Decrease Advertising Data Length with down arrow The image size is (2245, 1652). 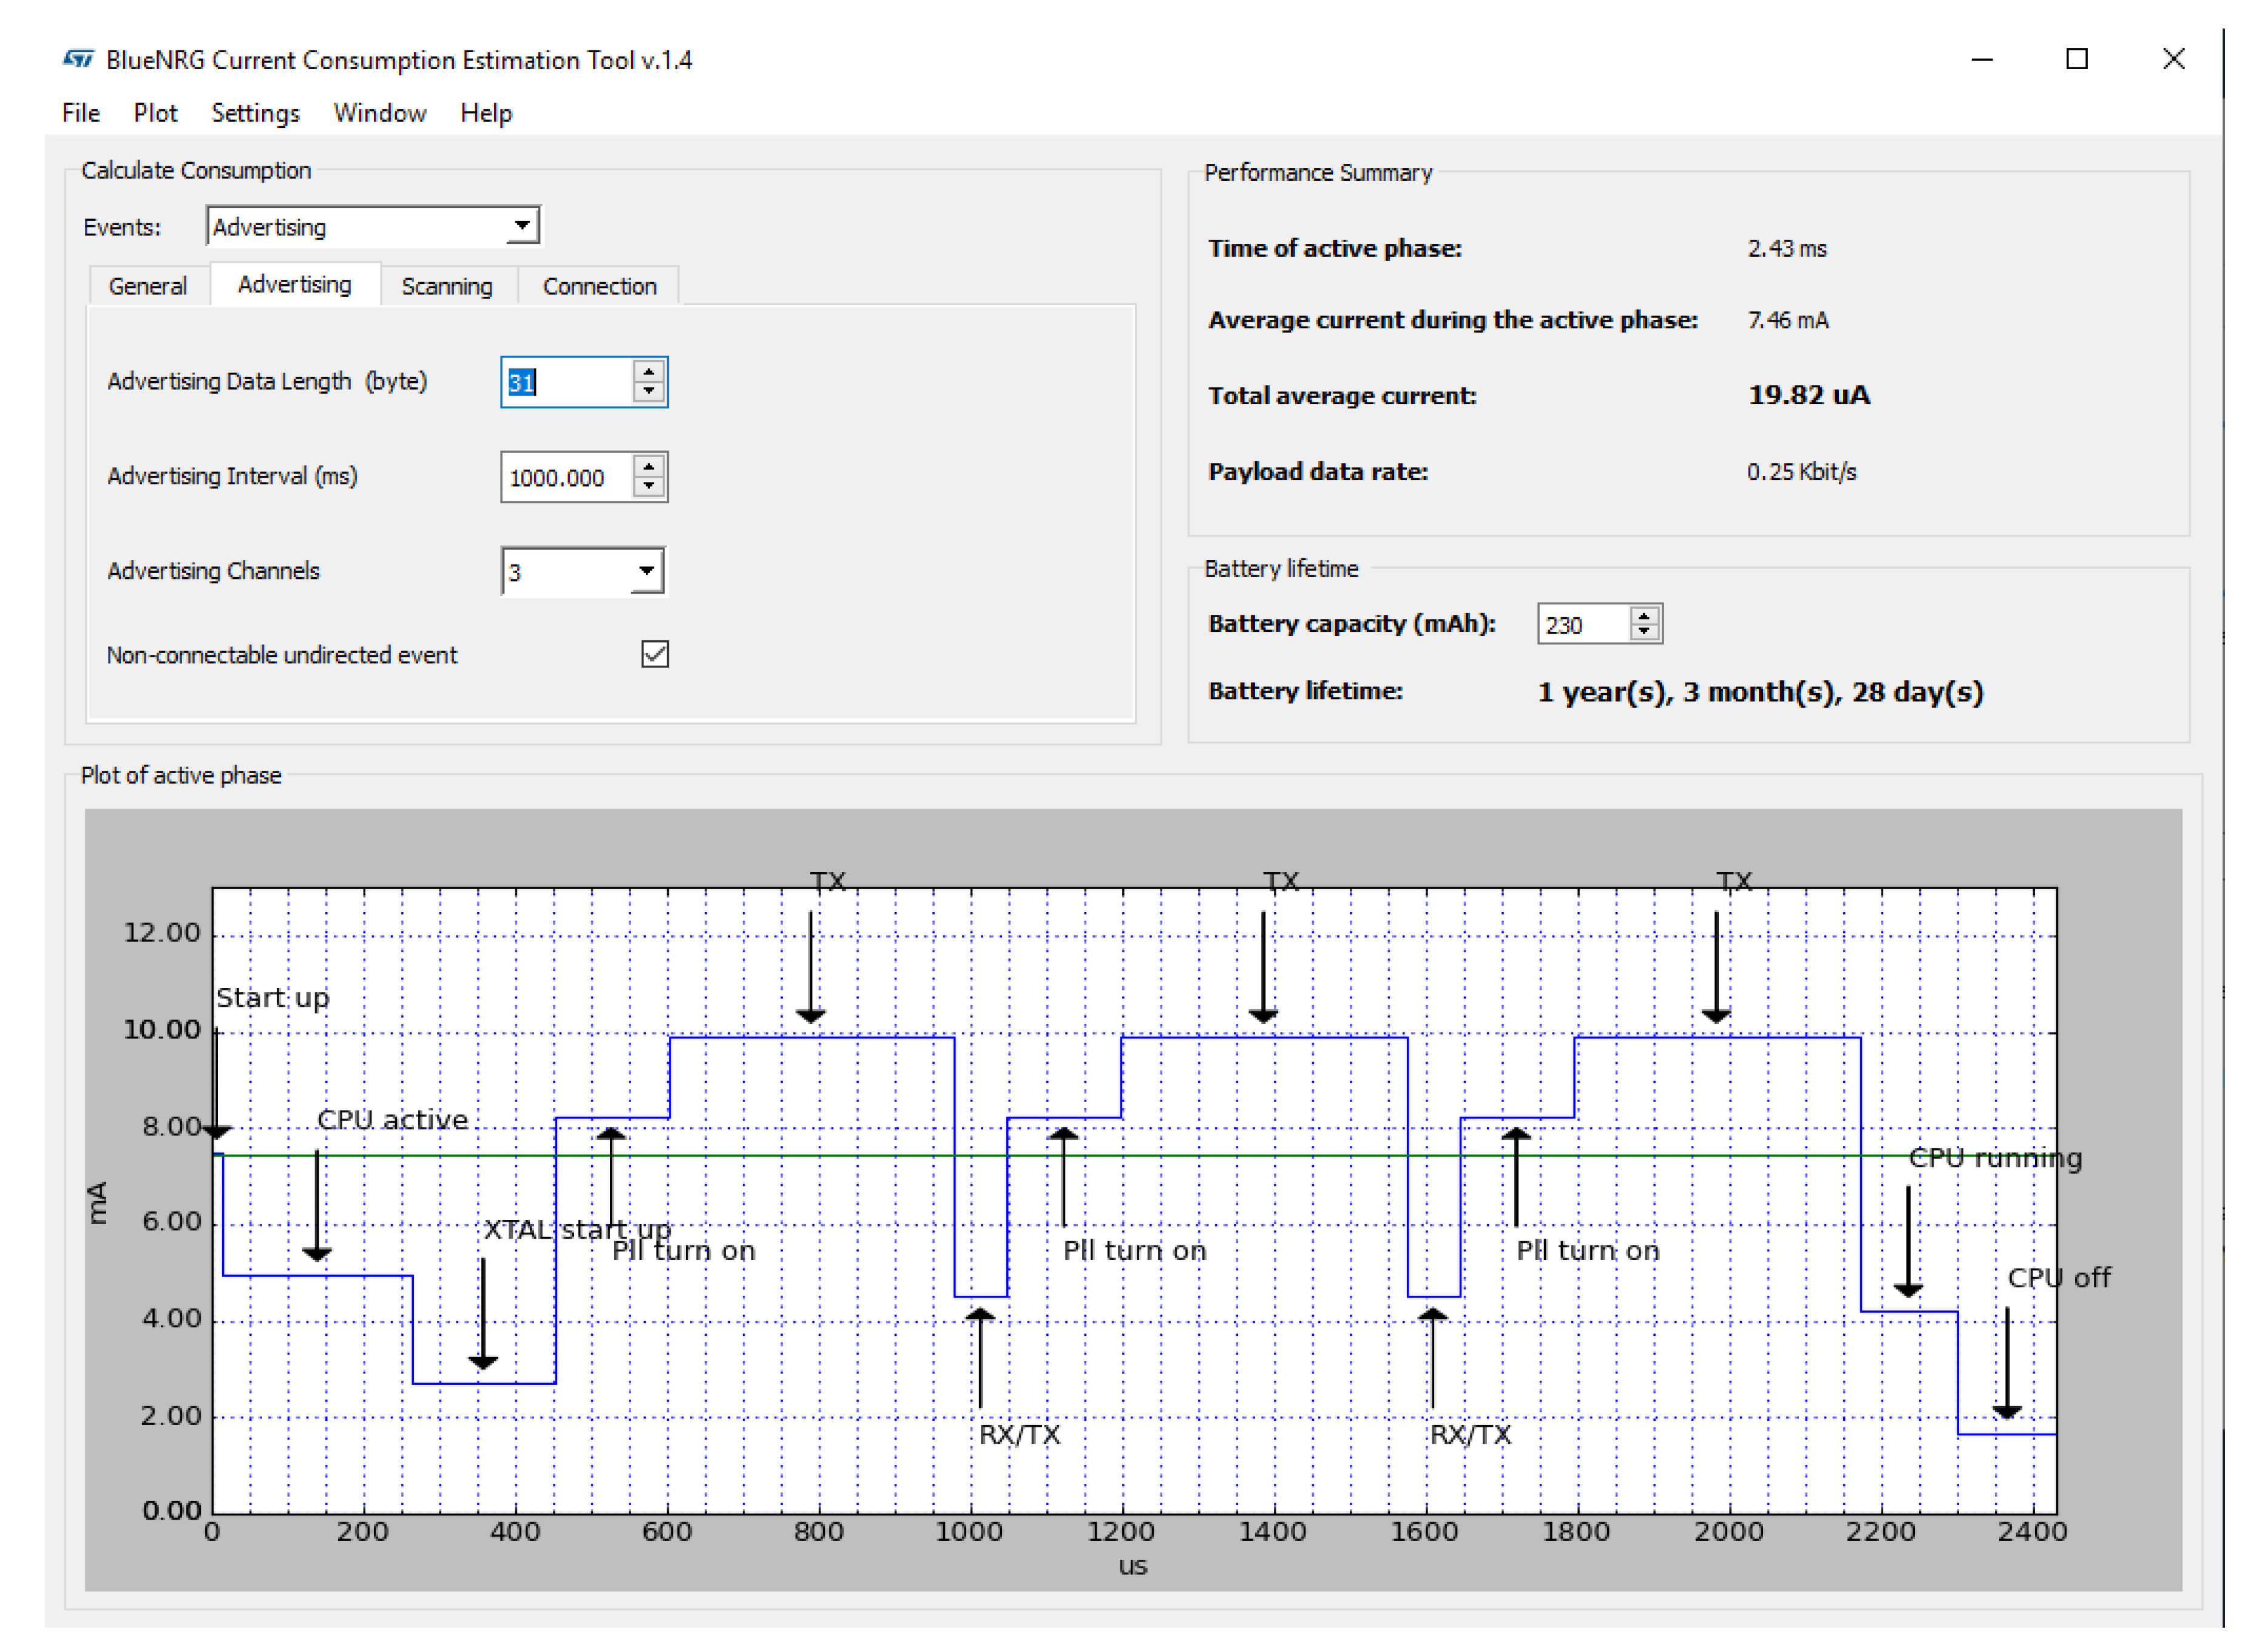tap(649, 391)
